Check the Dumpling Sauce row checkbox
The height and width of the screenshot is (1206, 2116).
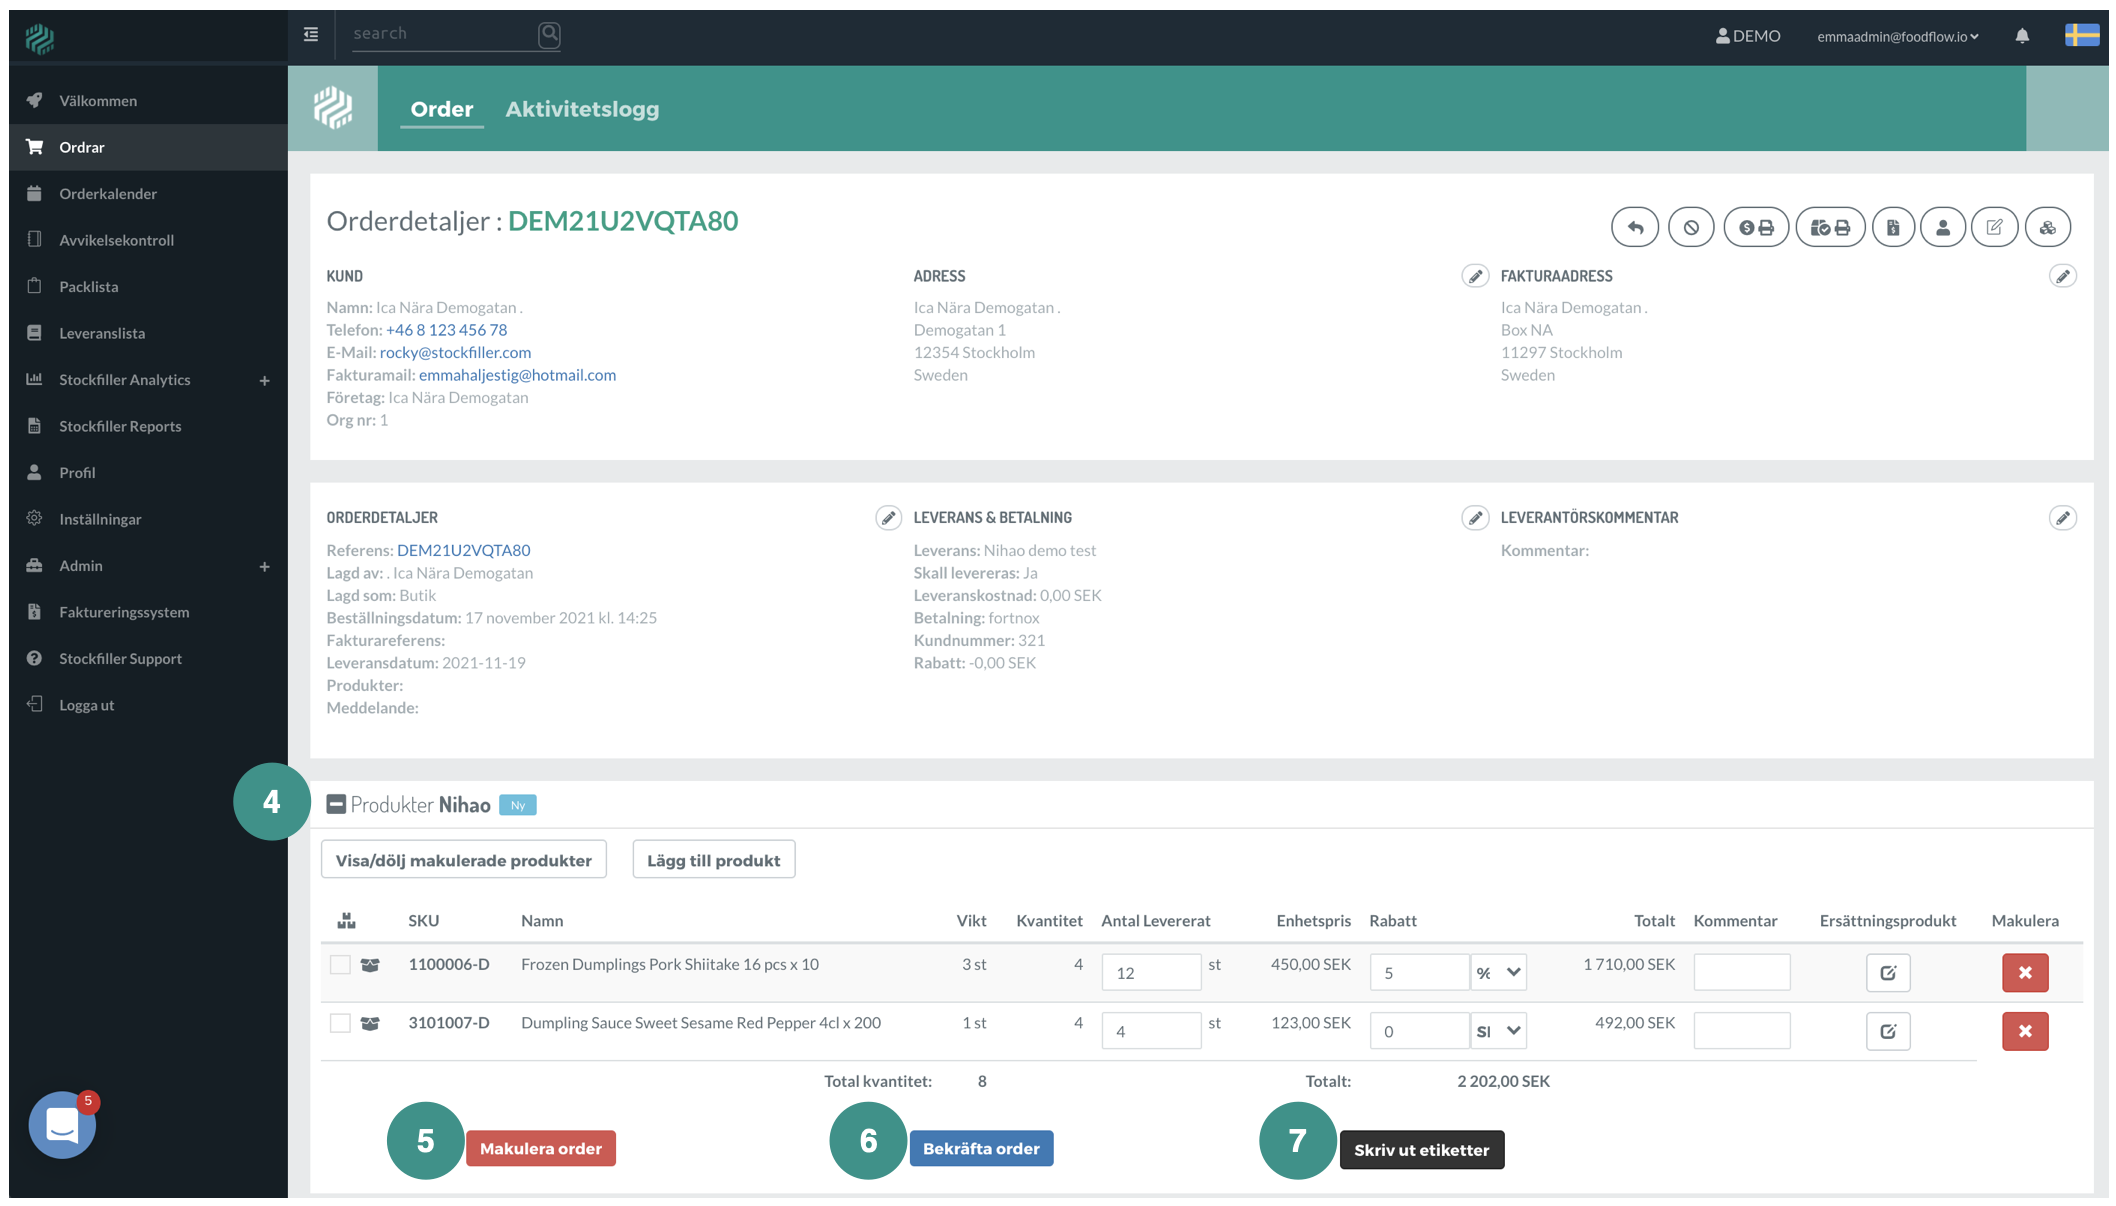340,1023
